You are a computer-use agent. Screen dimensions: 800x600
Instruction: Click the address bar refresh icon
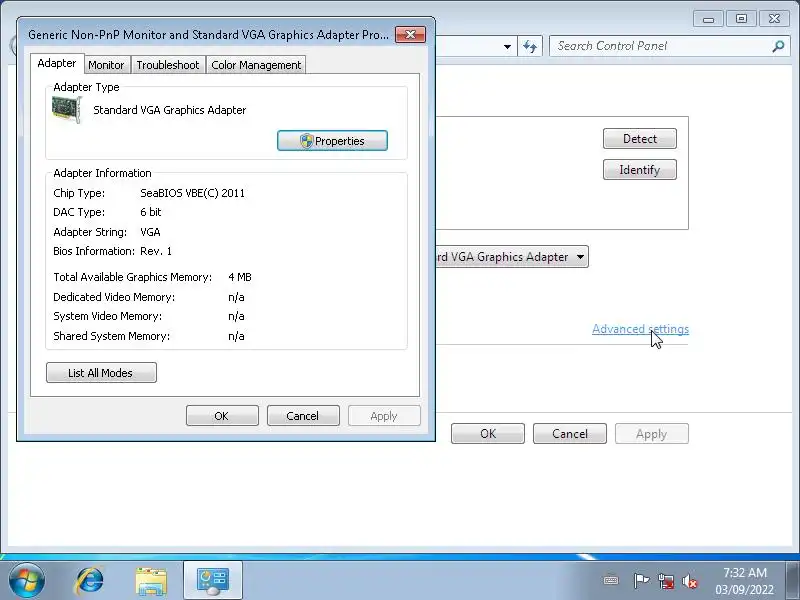pos(530,46)
